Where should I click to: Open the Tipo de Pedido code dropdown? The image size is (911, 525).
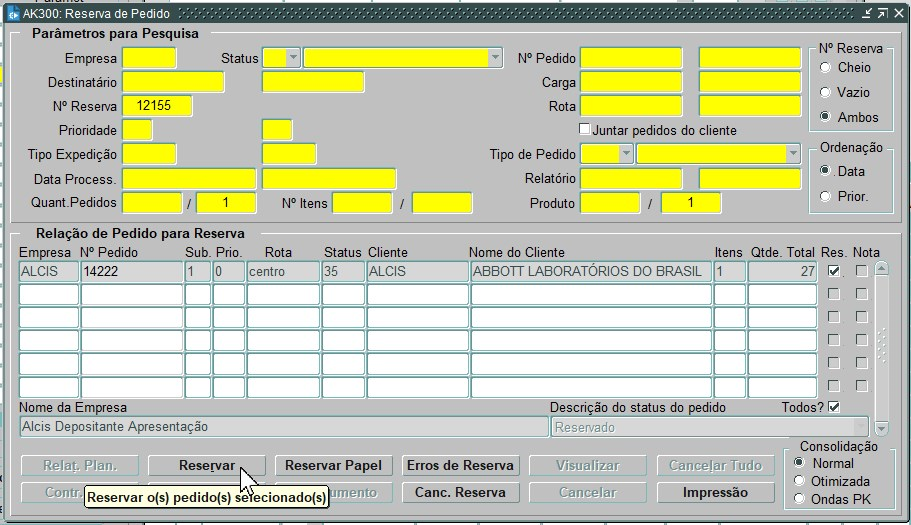coord(626,154)
